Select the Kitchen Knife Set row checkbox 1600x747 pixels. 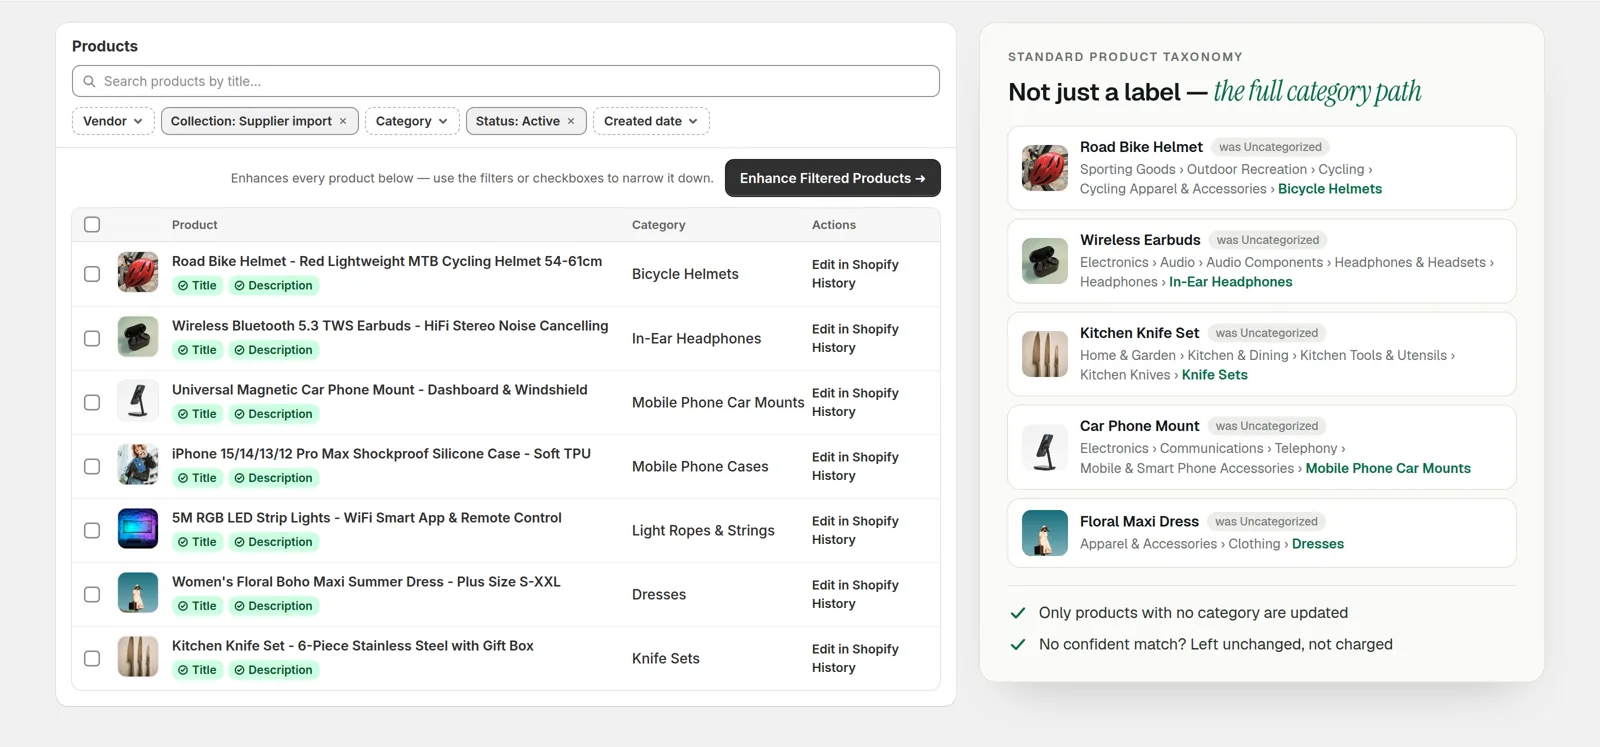tap(92, 658)
